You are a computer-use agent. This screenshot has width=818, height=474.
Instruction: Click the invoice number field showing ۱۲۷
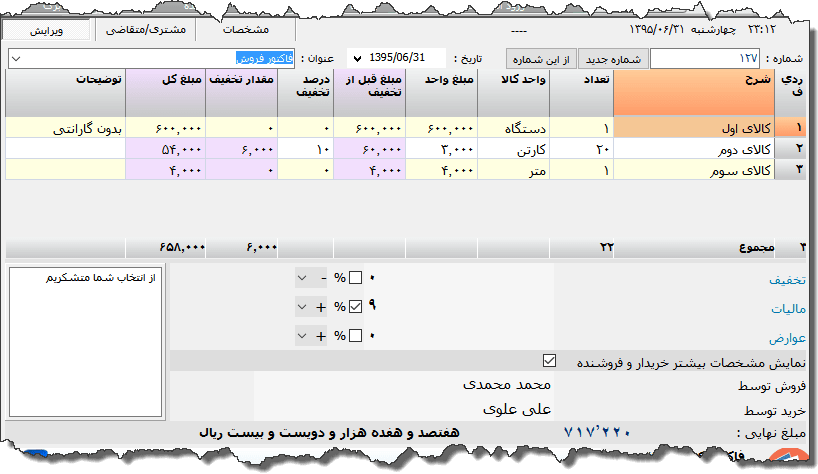tap(705, 59)
